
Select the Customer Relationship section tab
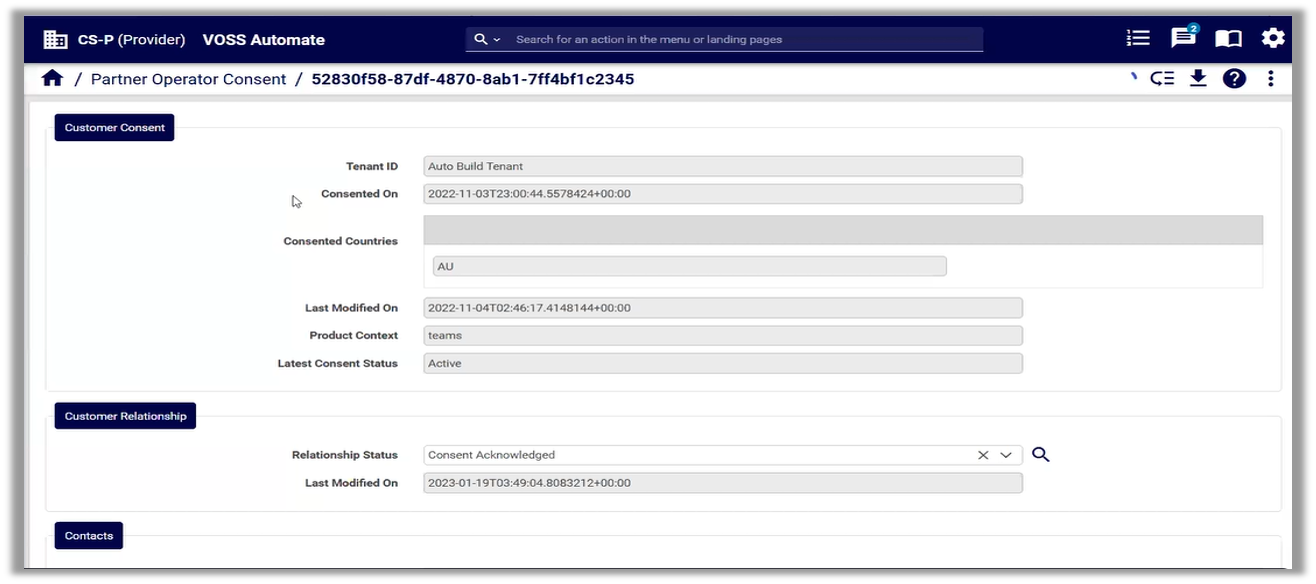click(x=125, y=416)
